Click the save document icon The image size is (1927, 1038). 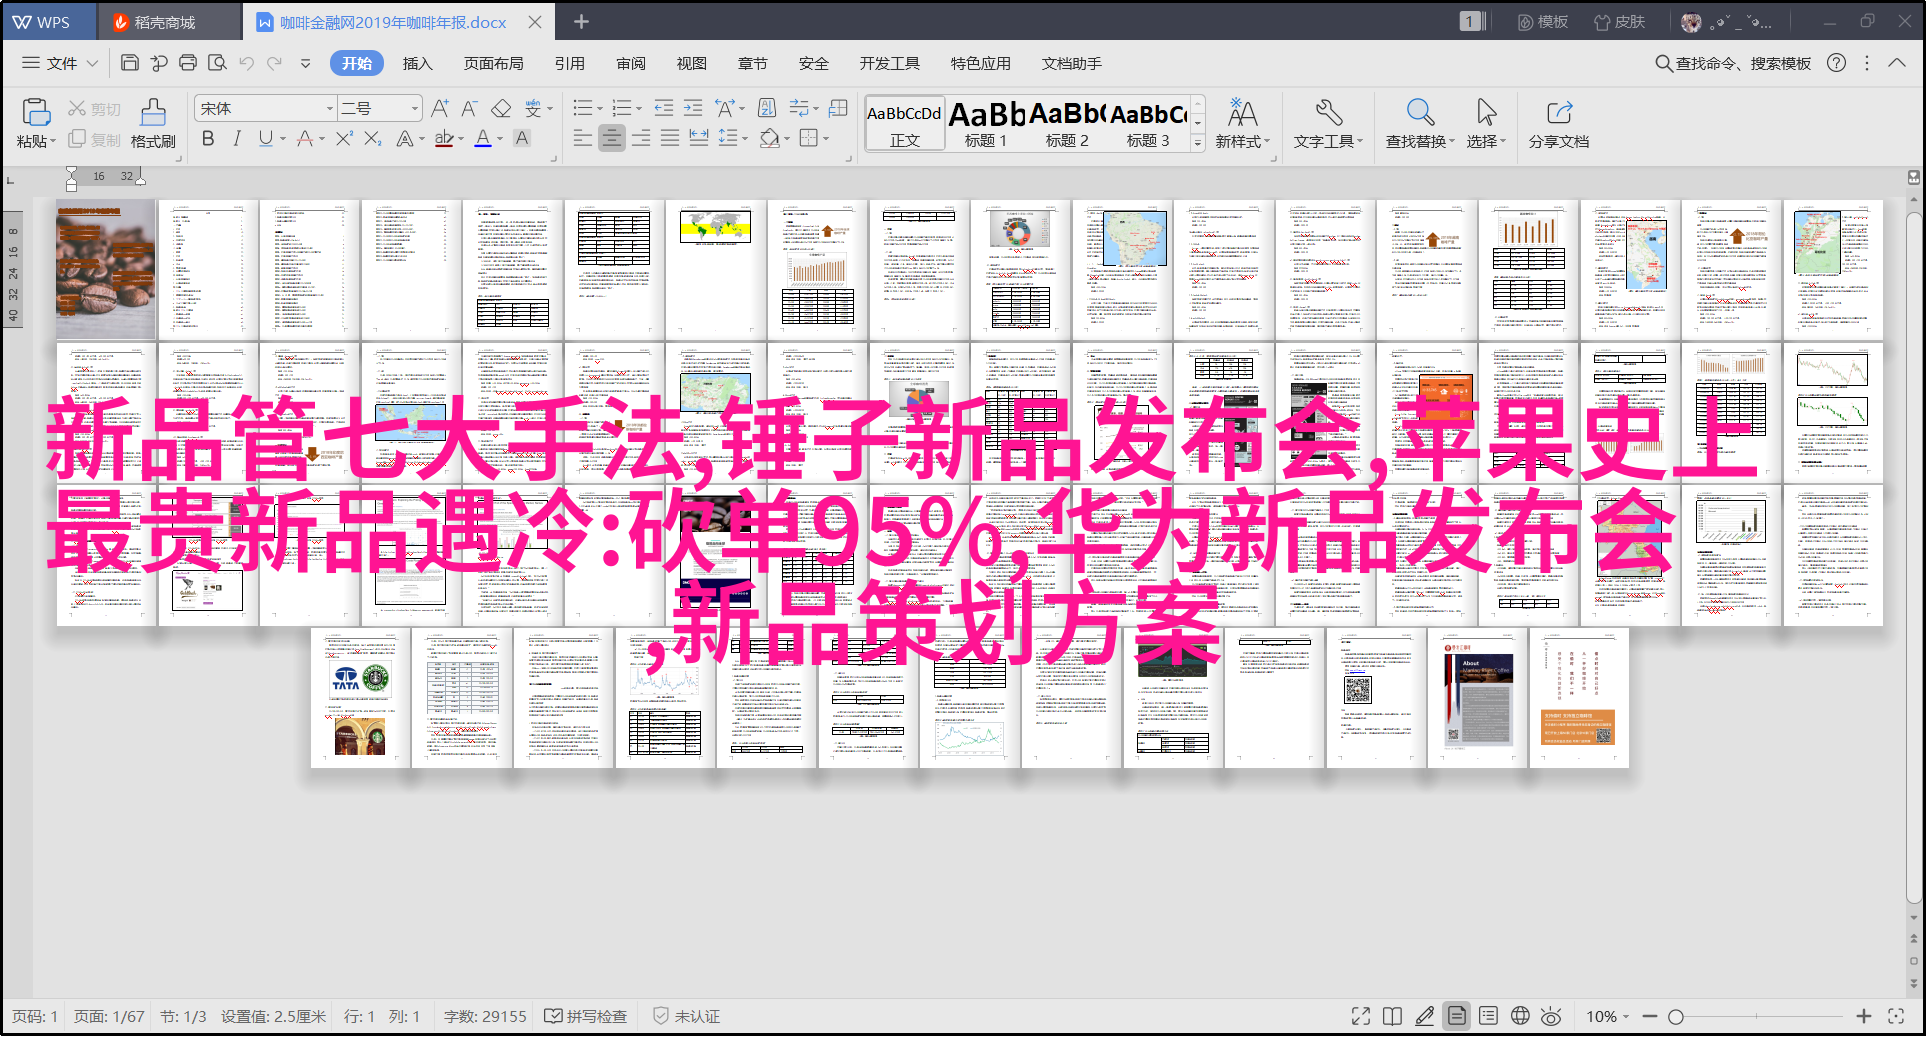click(129, 63)
